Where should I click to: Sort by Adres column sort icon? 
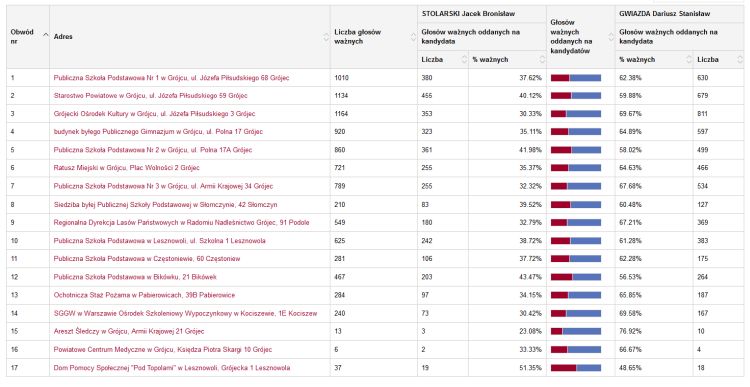[326, 37]
